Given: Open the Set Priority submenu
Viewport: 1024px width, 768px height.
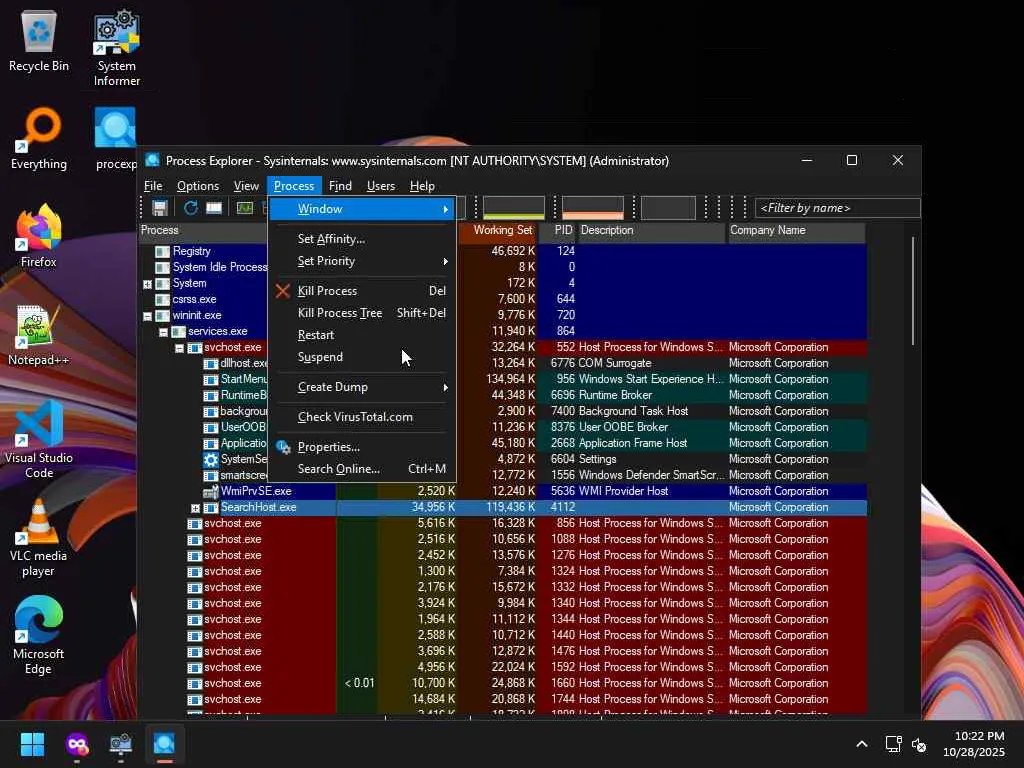Looking at the screenshot, I should [362, 261].
